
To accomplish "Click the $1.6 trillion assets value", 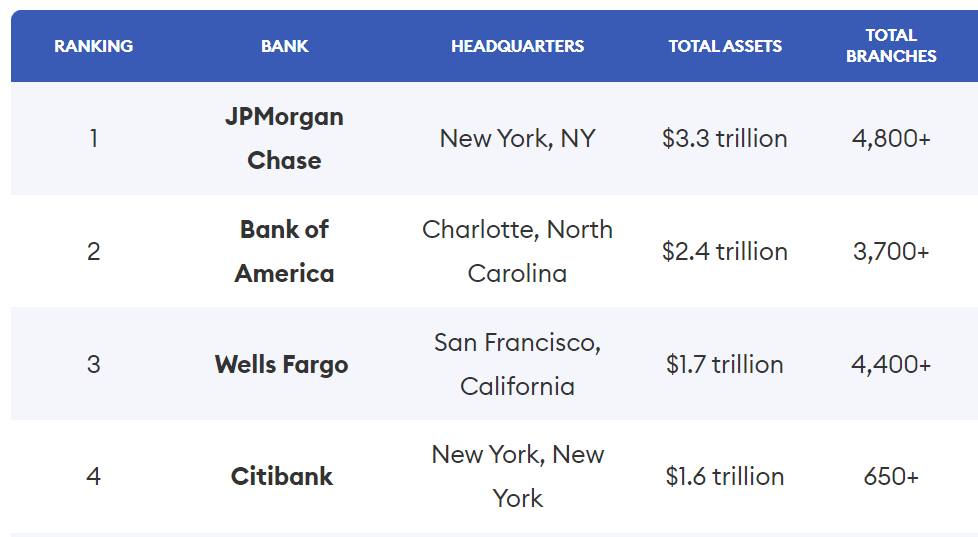I will [x=725, y=476].
